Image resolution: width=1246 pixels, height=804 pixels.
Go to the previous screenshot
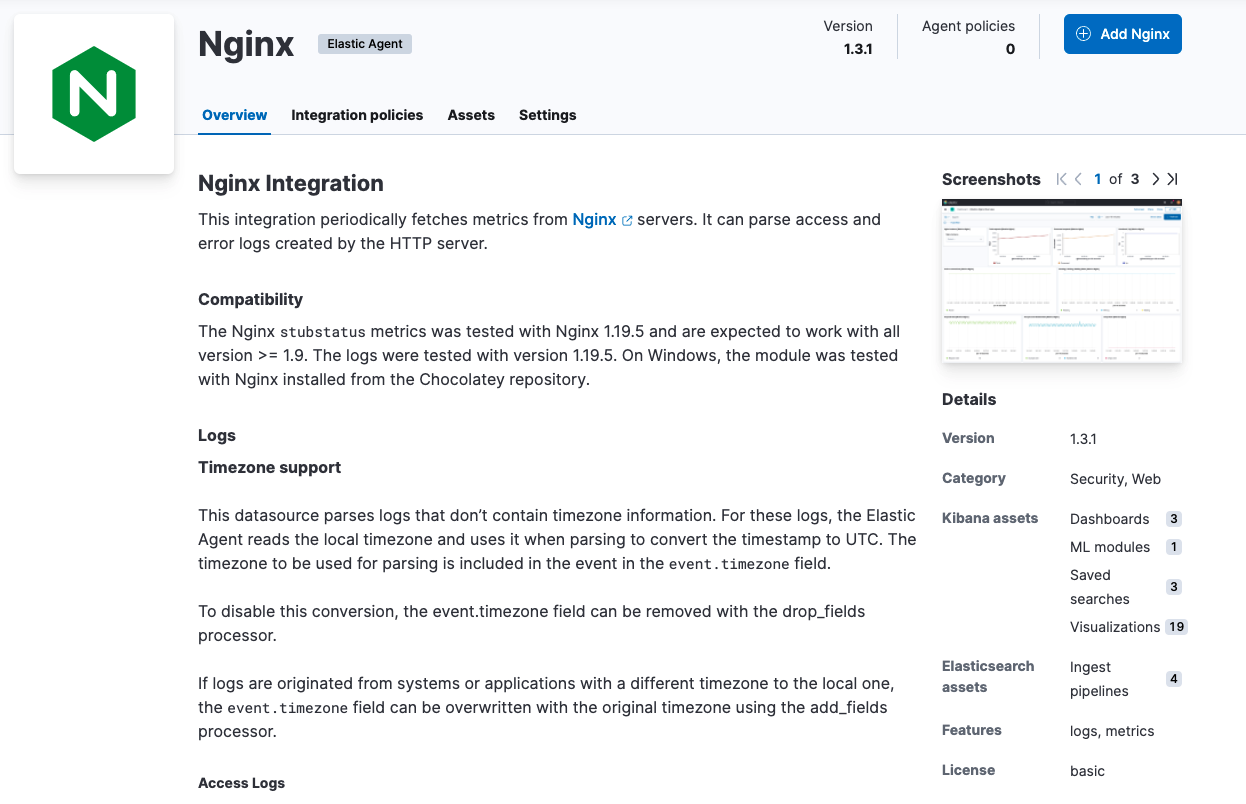tap(1078, 179)
